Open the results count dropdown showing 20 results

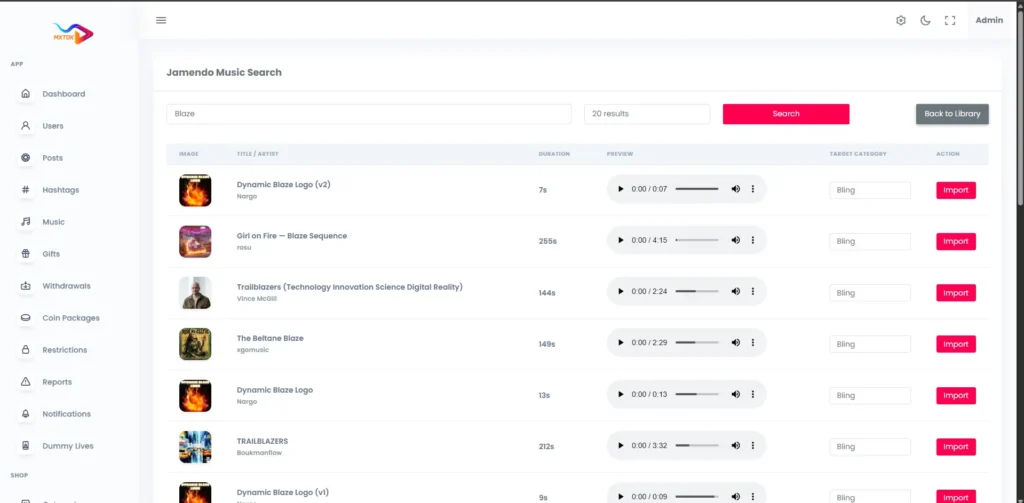(x=646, y=114)
